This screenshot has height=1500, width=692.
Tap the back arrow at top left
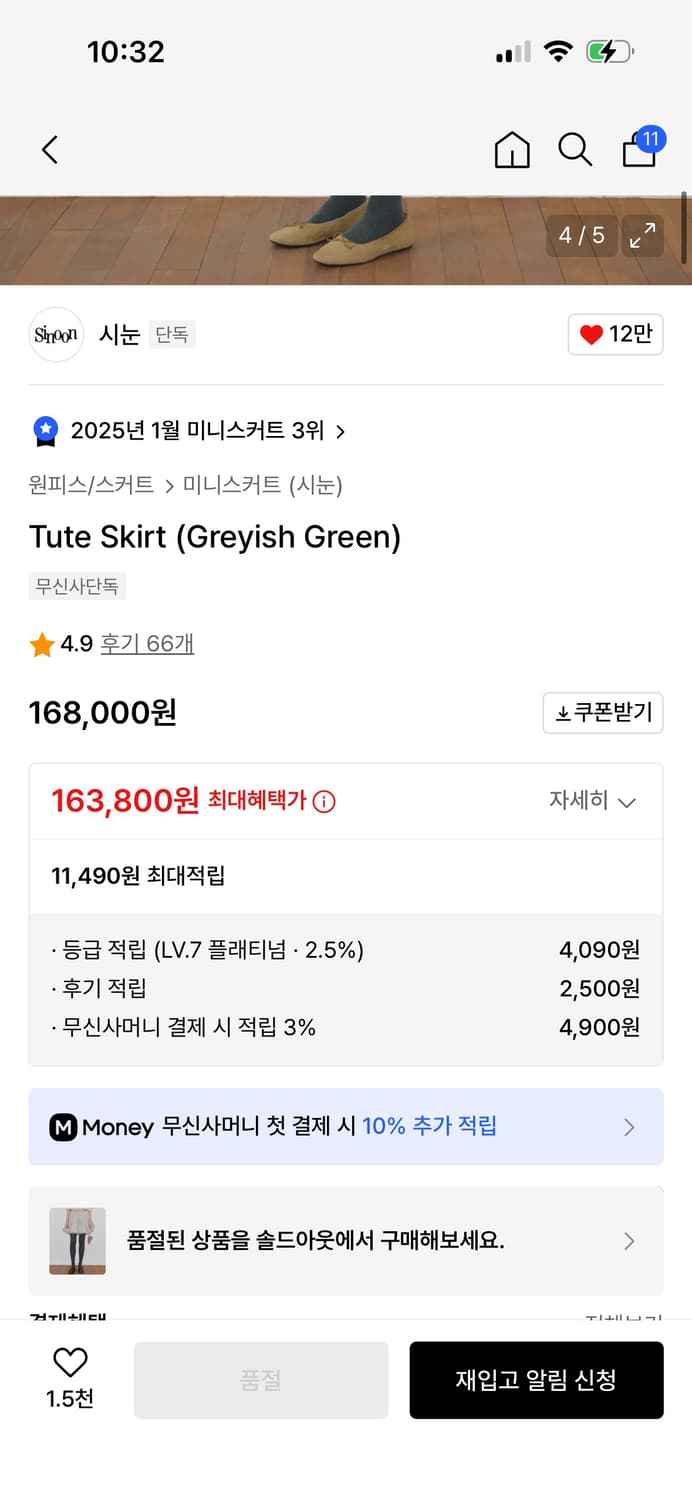point(50,149)
